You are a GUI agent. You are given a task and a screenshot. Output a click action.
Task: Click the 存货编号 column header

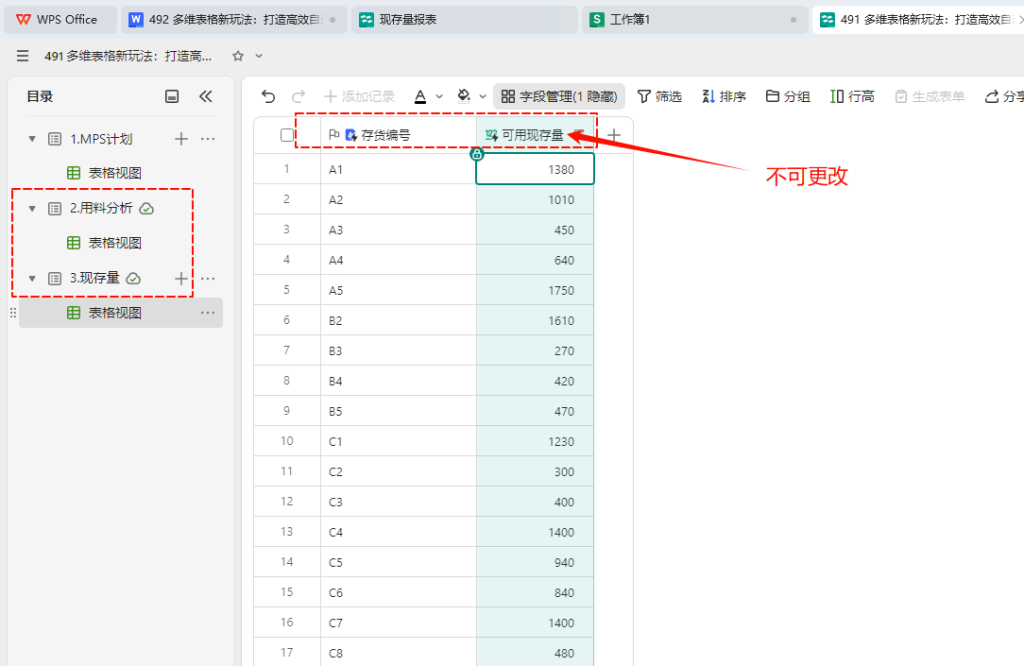398,135
